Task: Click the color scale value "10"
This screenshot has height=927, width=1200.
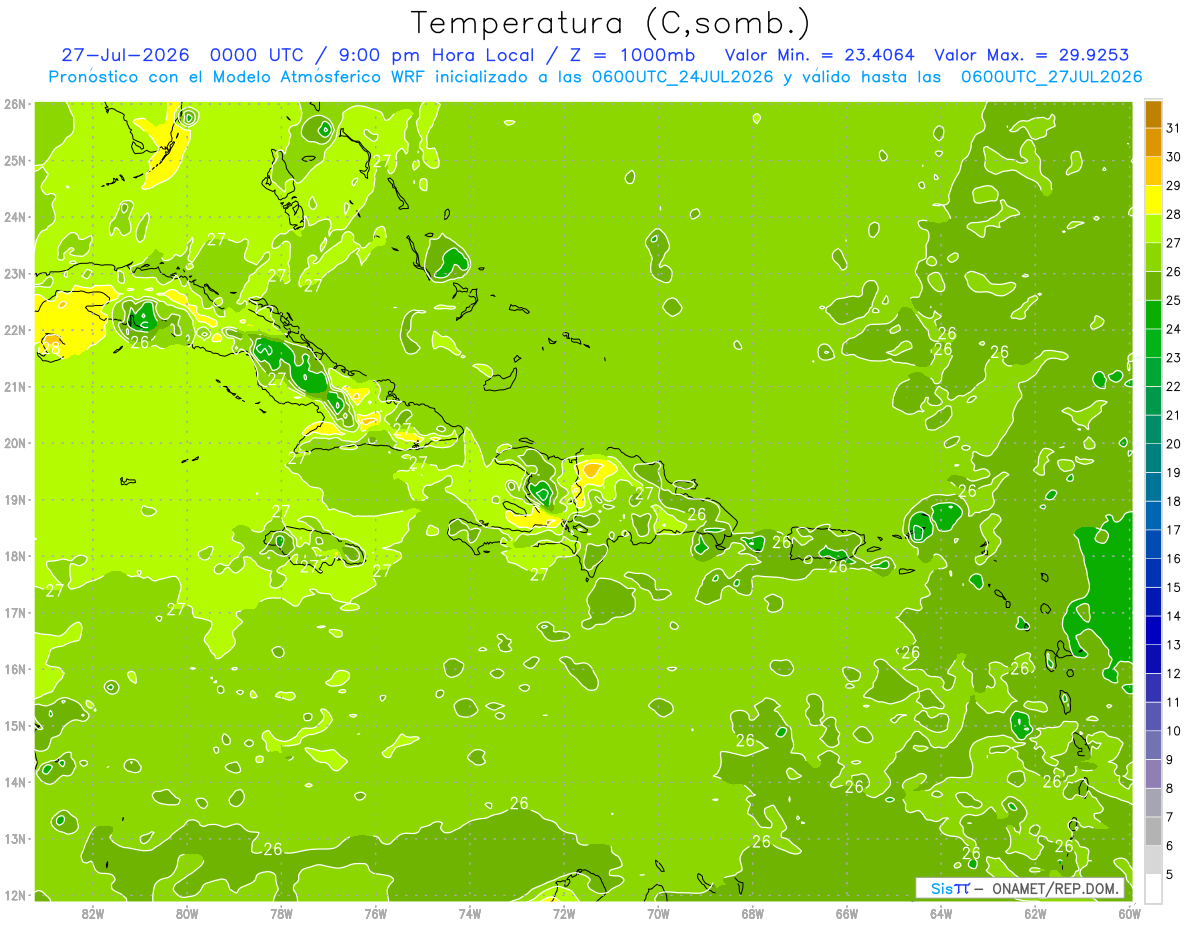Action: click(1174, 731)
